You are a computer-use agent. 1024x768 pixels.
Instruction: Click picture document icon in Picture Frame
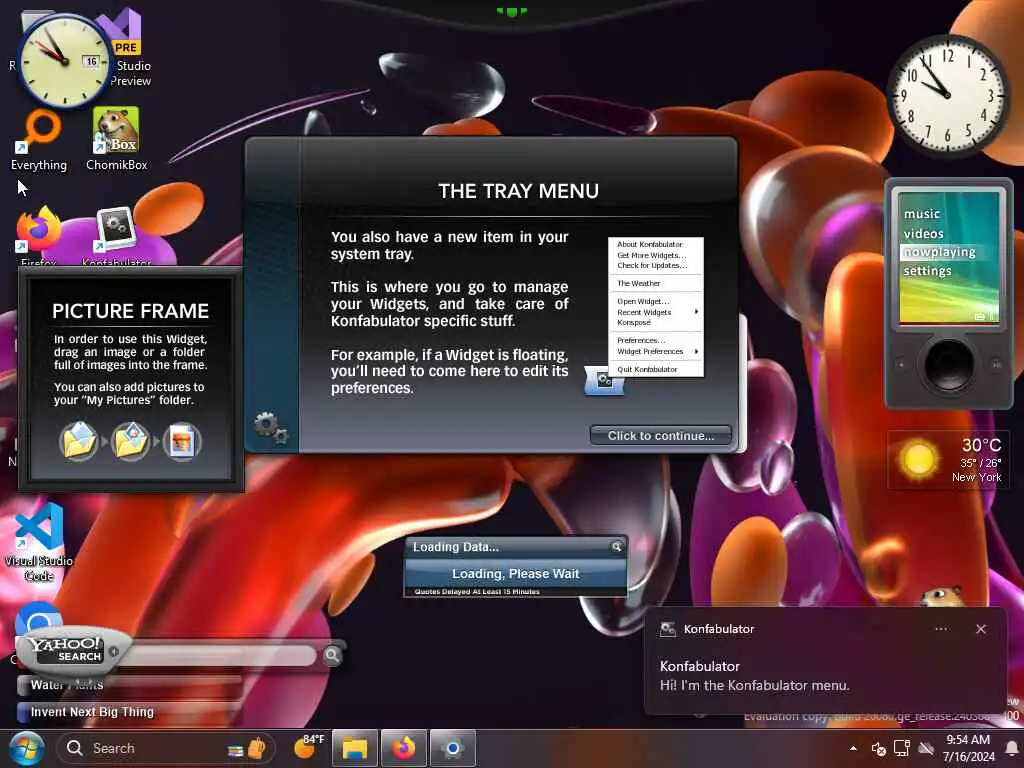182,441
